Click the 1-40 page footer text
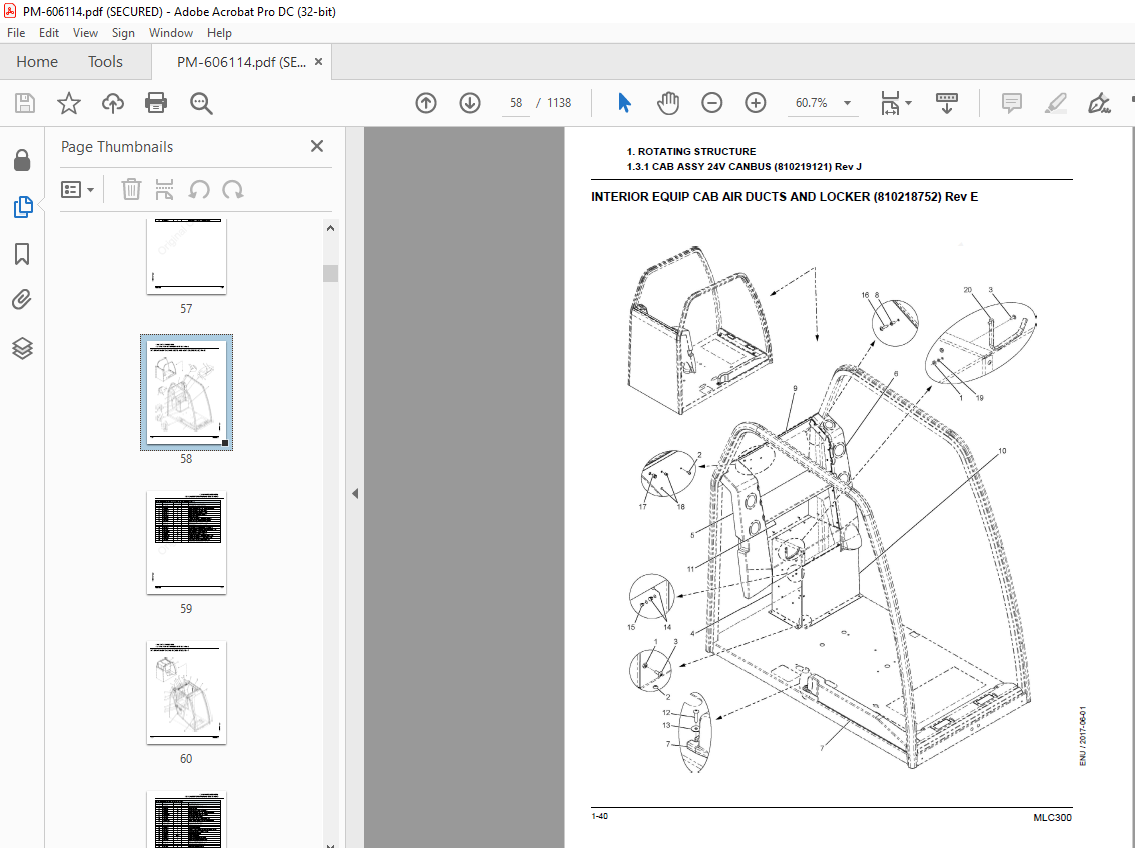Image resolution: width=1135 pixels, height=848 pixels. pyautogui.click(x=599, y=816)
